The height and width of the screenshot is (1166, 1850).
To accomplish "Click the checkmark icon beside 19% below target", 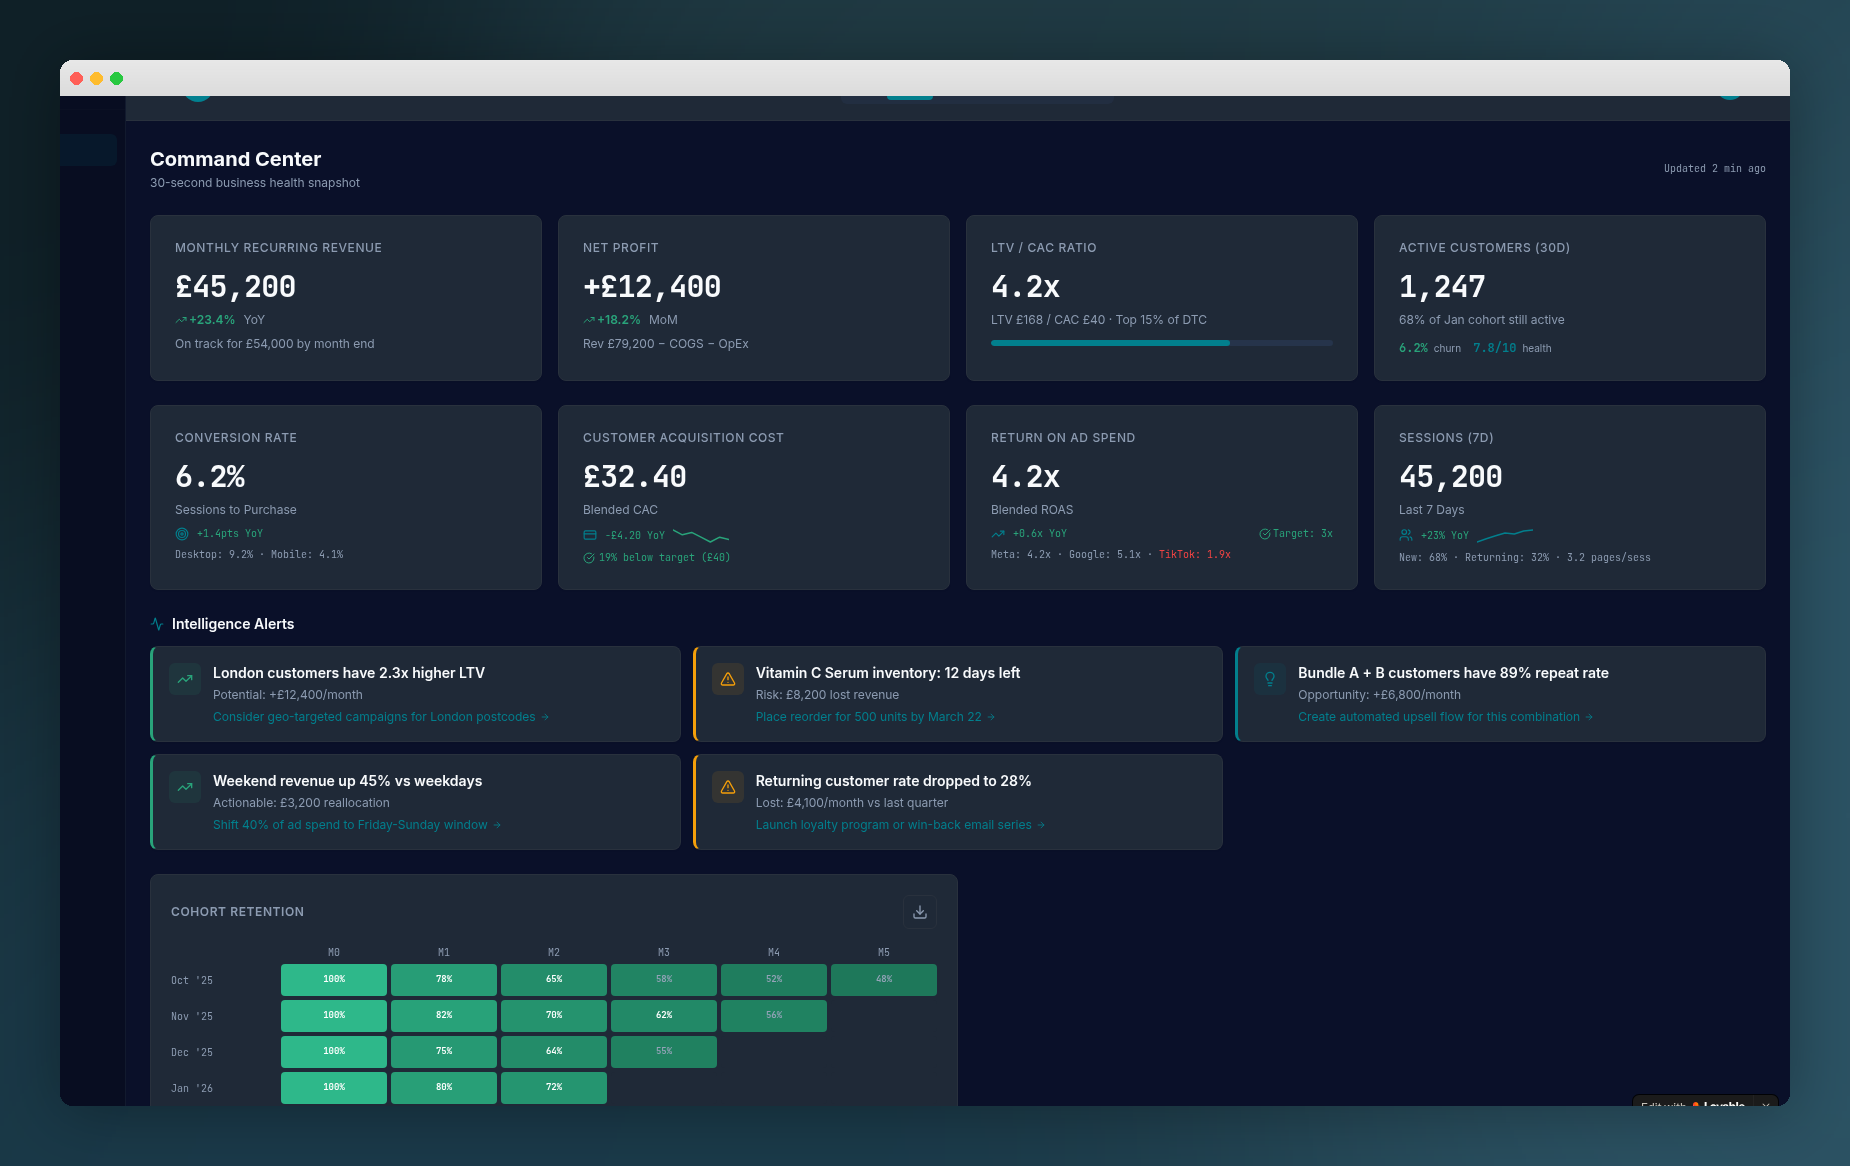I will [589, 558].
